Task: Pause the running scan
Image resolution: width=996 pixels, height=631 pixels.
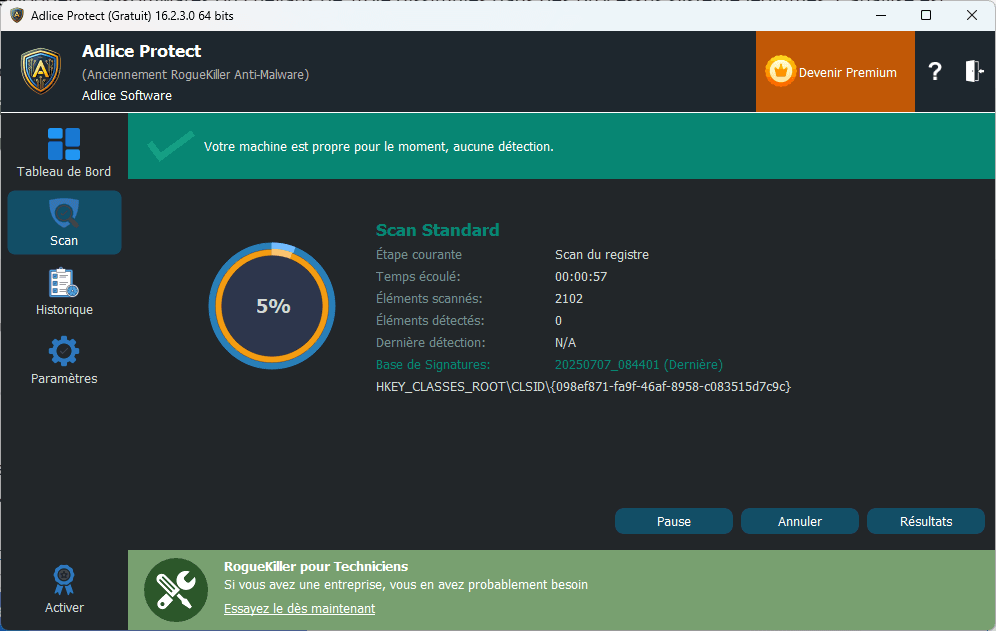Action: (673, 521)
